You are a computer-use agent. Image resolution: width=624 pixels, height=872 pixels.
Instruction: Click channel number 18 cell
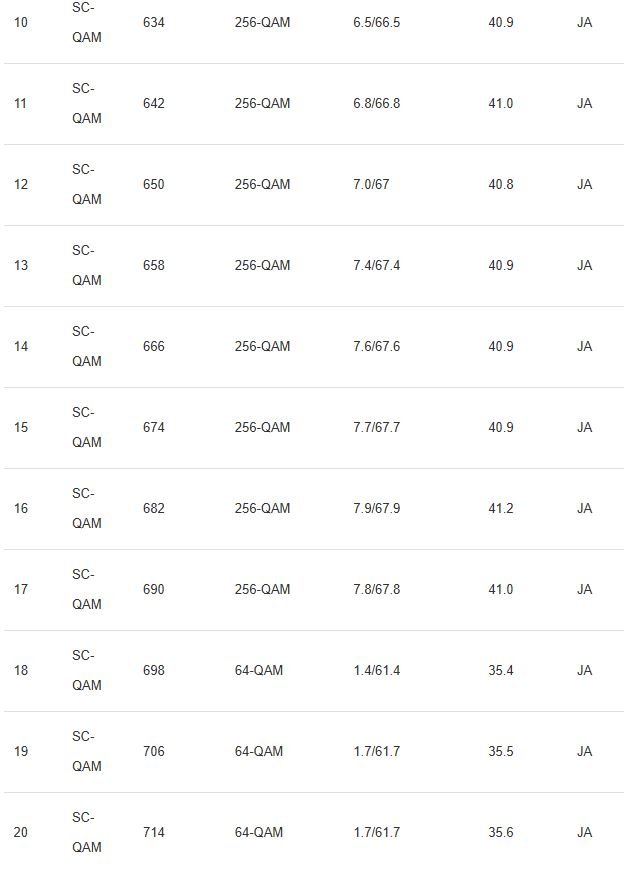tap(21, 671)
